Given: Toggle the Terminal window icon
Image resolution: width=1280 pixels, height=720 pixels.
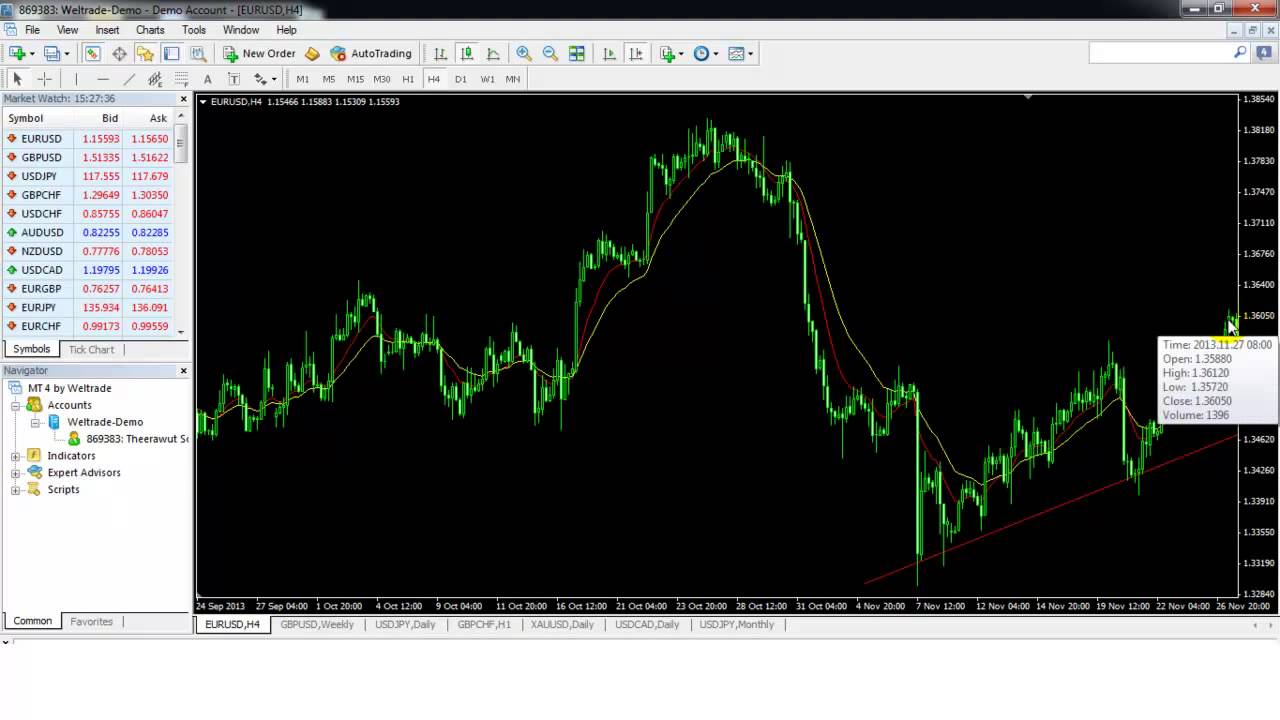Looking at the screenshot, I should point(171,53).
